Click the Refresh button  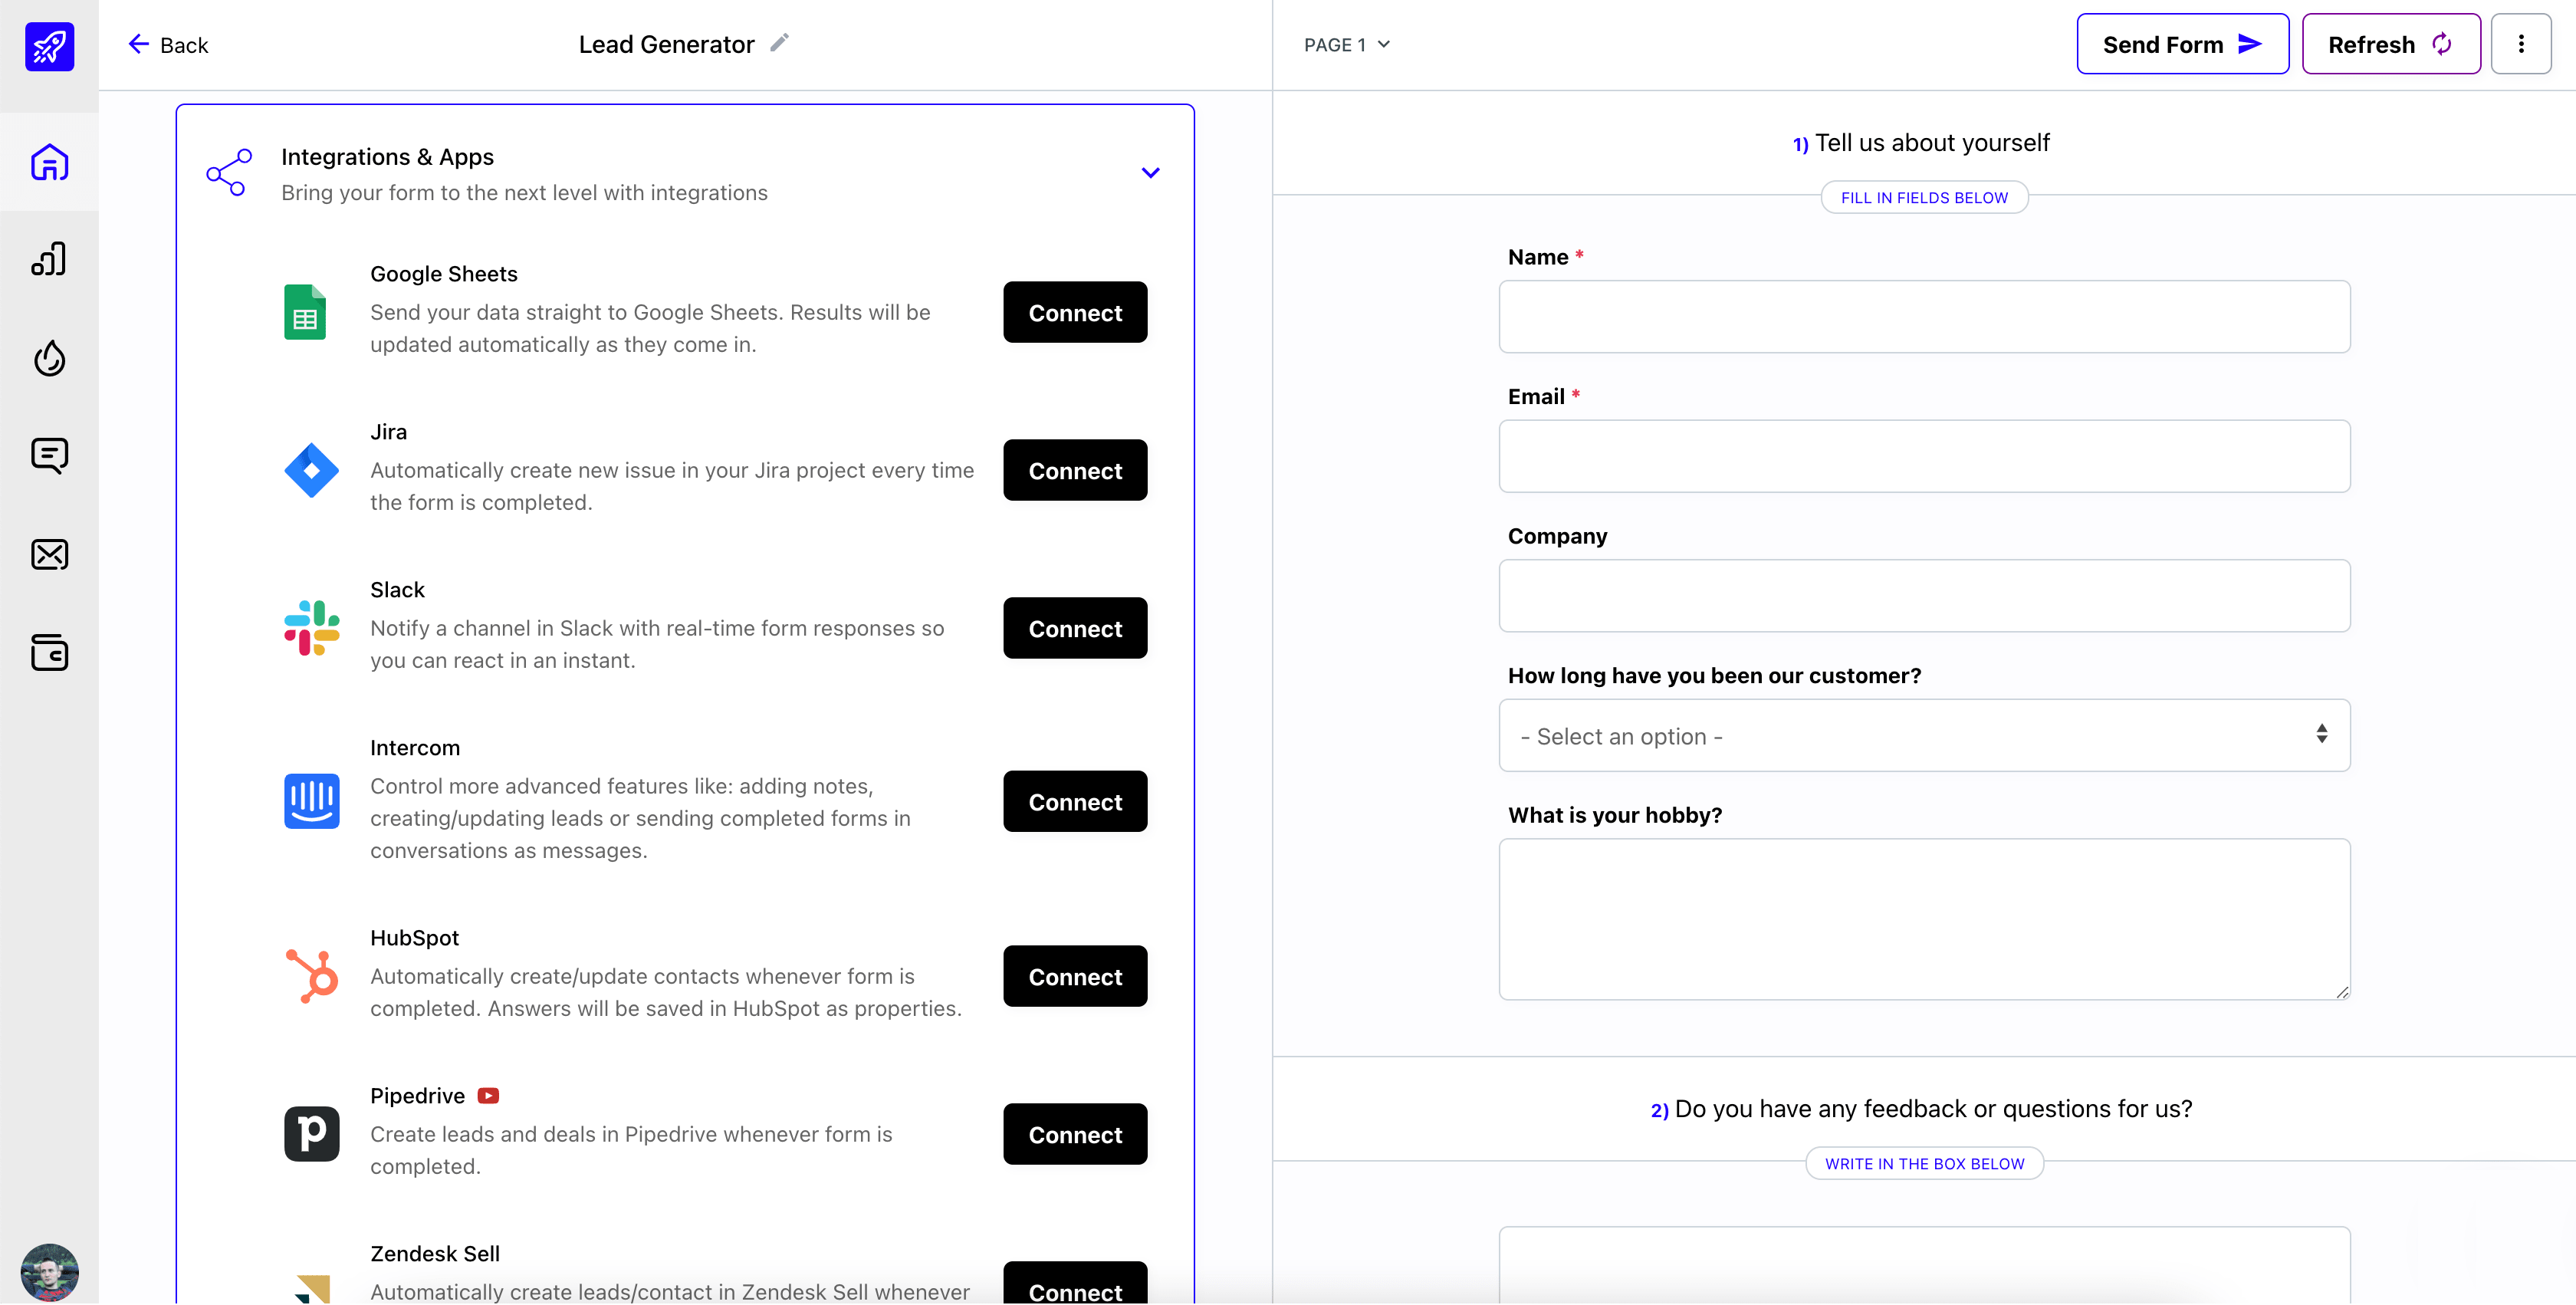(2391, 43)
